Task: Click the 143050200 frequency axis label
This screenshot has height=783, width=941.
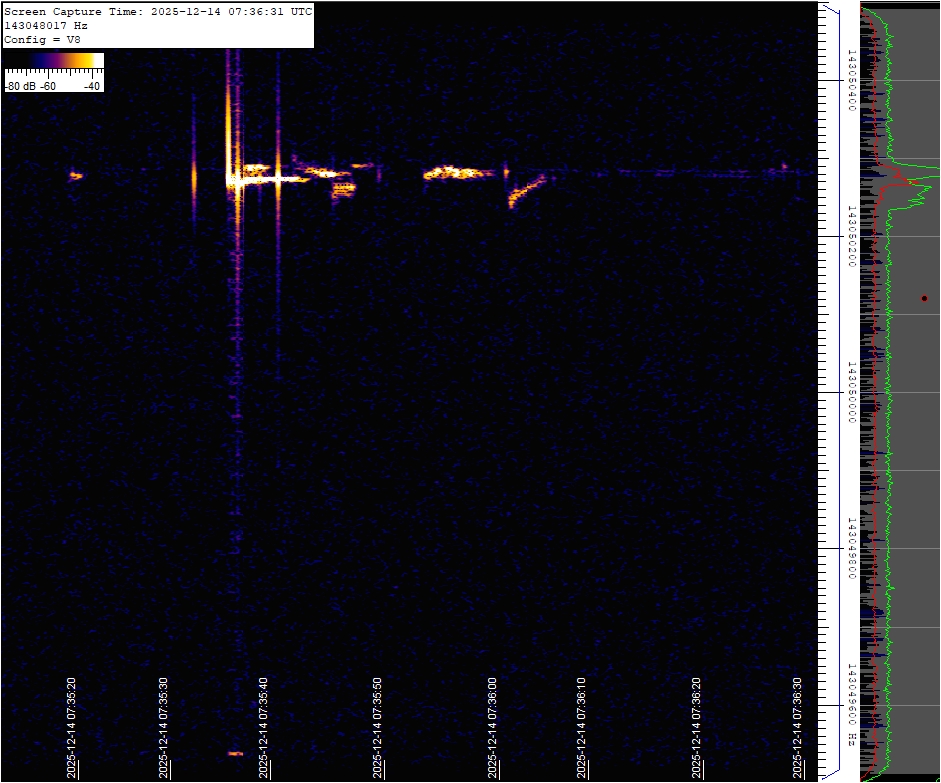Action: click(851, 237)
